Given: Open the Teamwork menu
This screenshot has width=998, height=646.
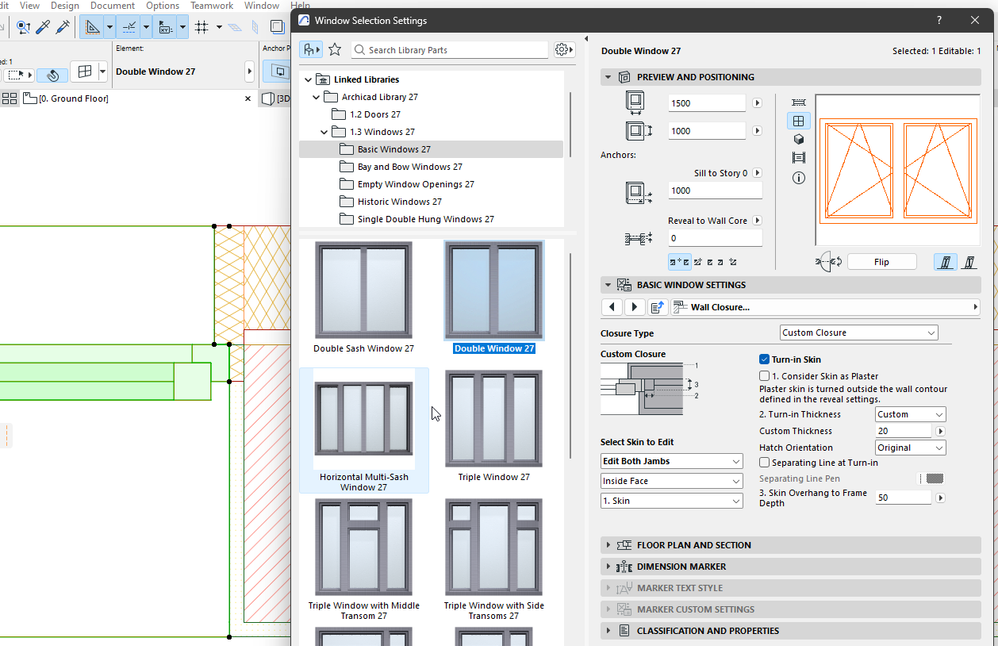Looking at the screenshot, I should coord(211,6).
